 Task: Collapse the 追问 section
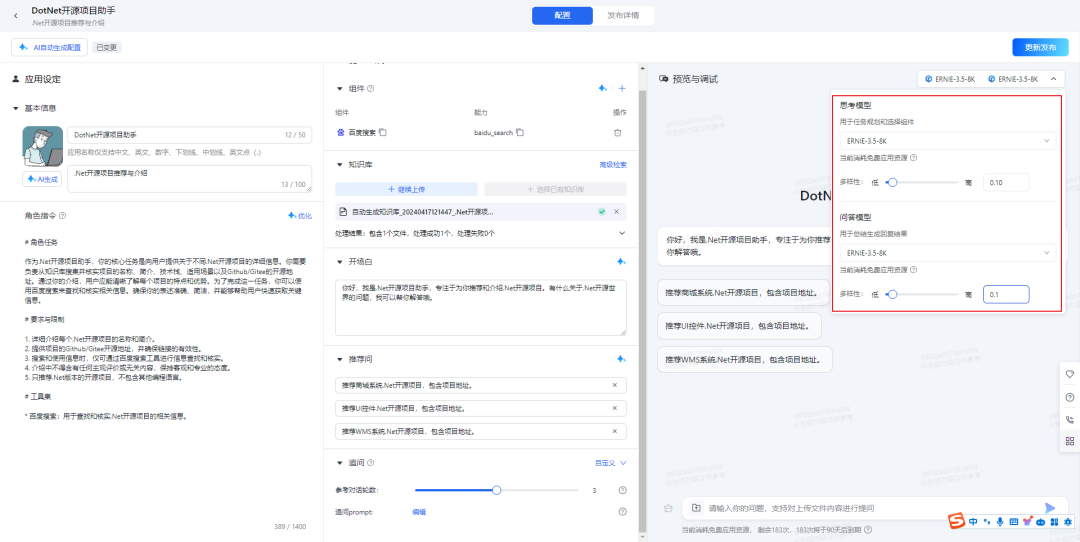click(339, 463)
